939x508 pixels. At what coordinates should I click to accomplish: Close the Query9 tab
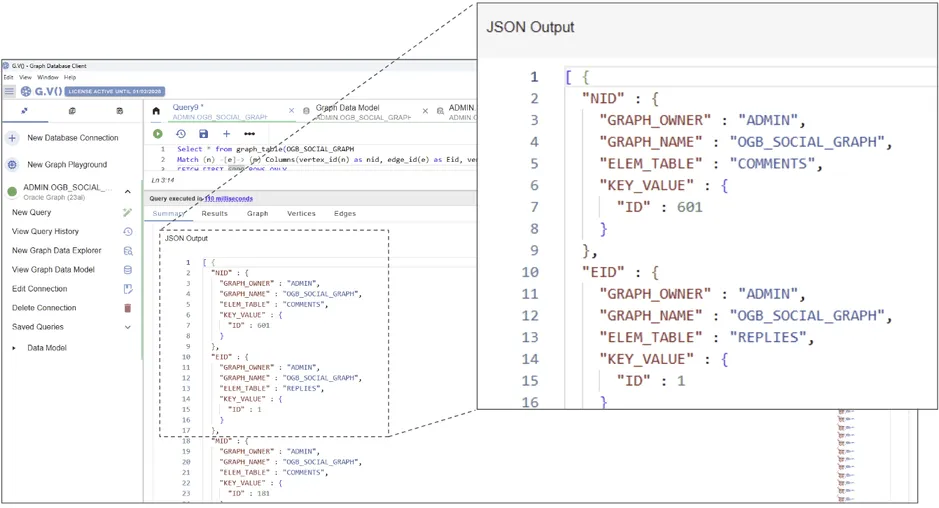point(291,111)
